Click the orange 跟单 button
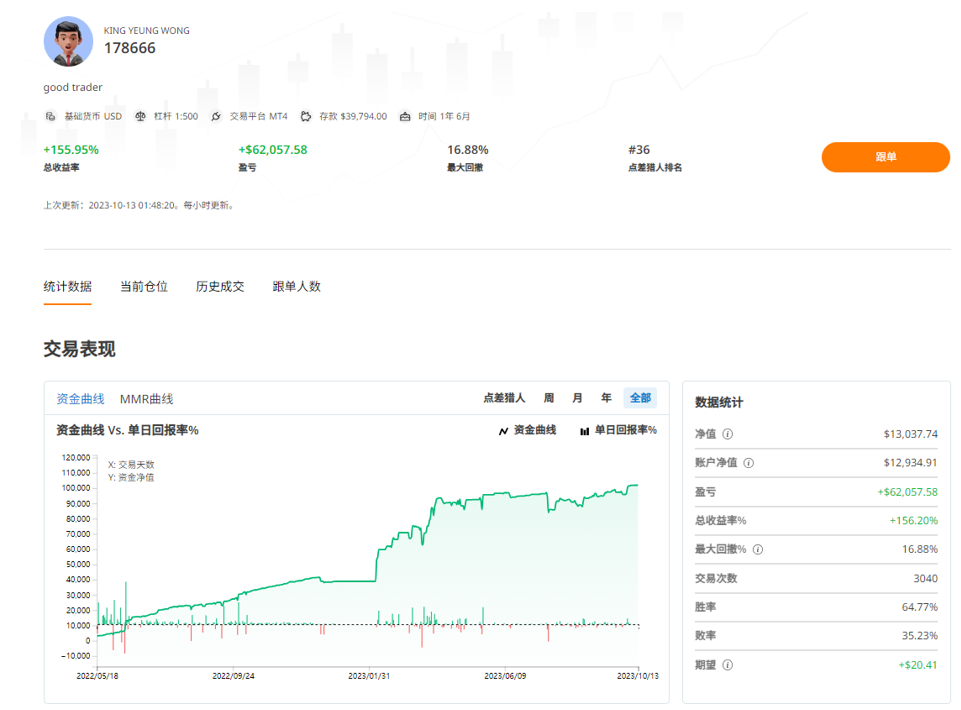This screenshot has height=710, width=961. [885, 157]
